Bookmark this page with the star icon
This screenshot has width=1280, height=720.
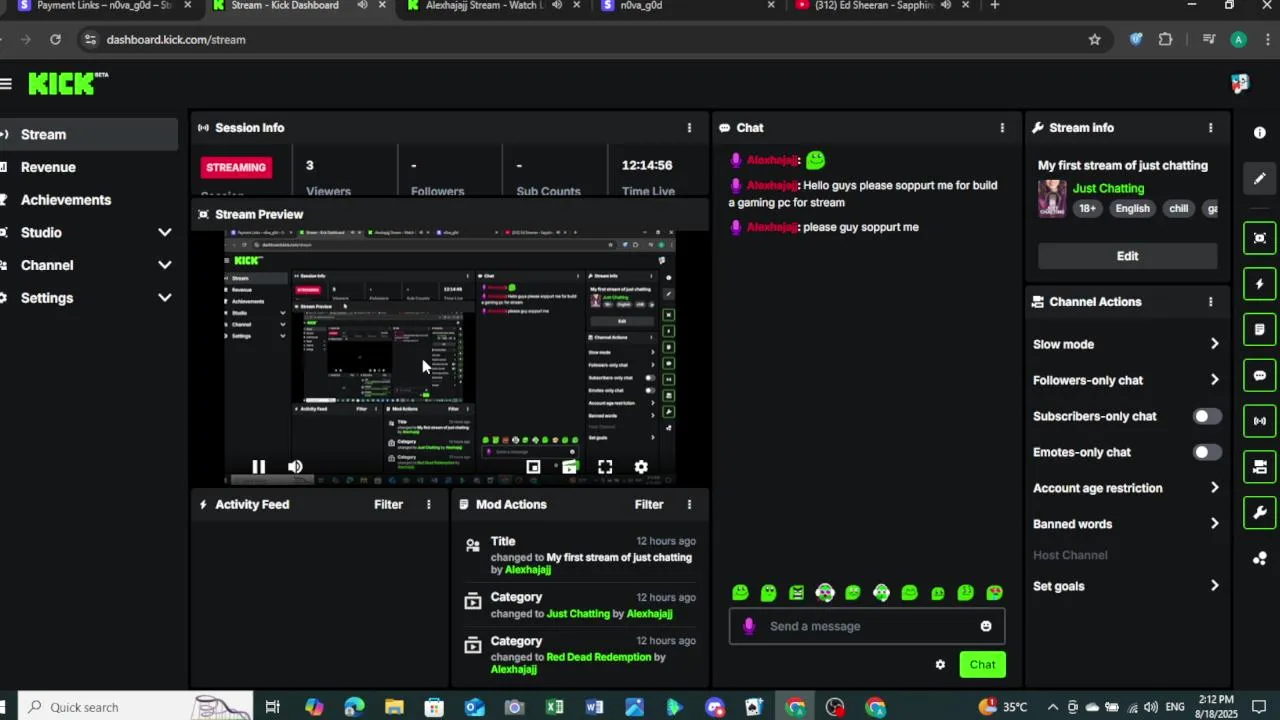[x=1095, y=40]
